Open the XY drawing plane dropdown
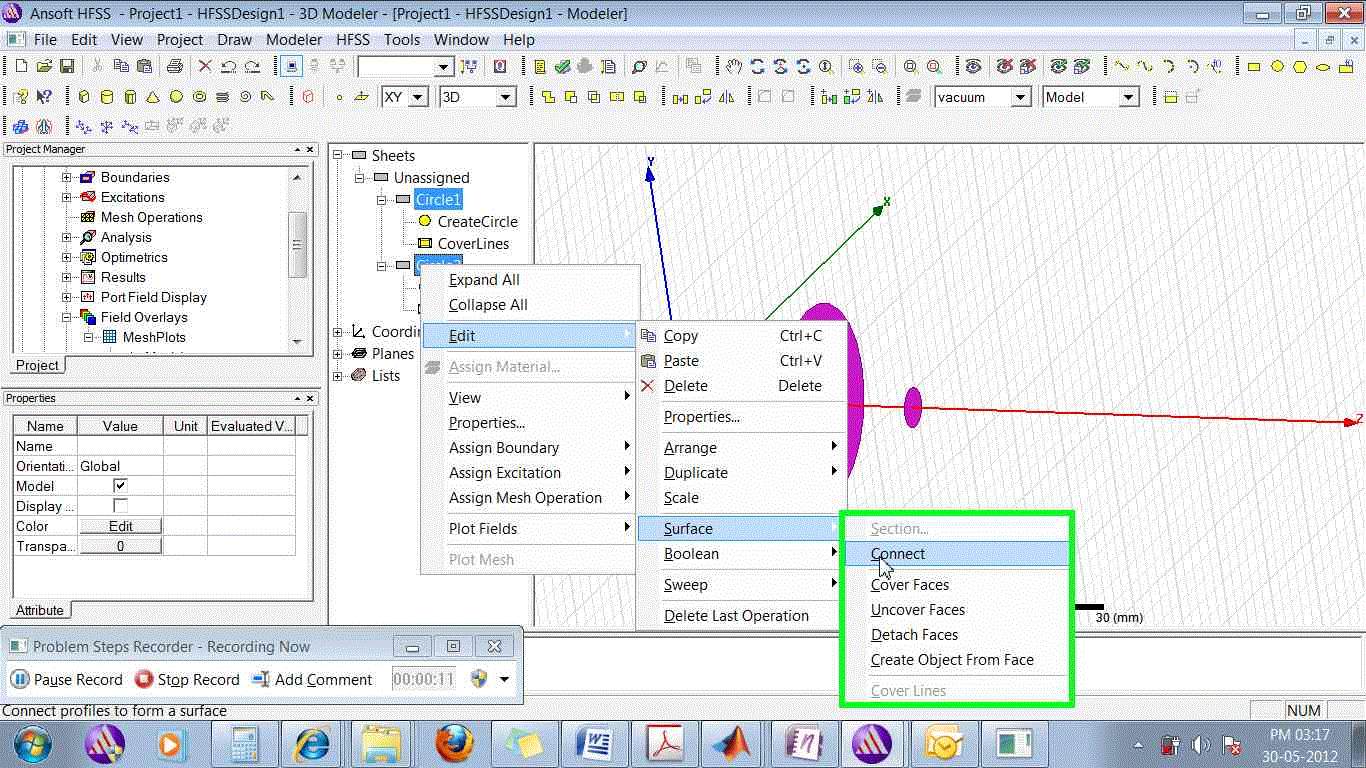 [x=418, y=97]
